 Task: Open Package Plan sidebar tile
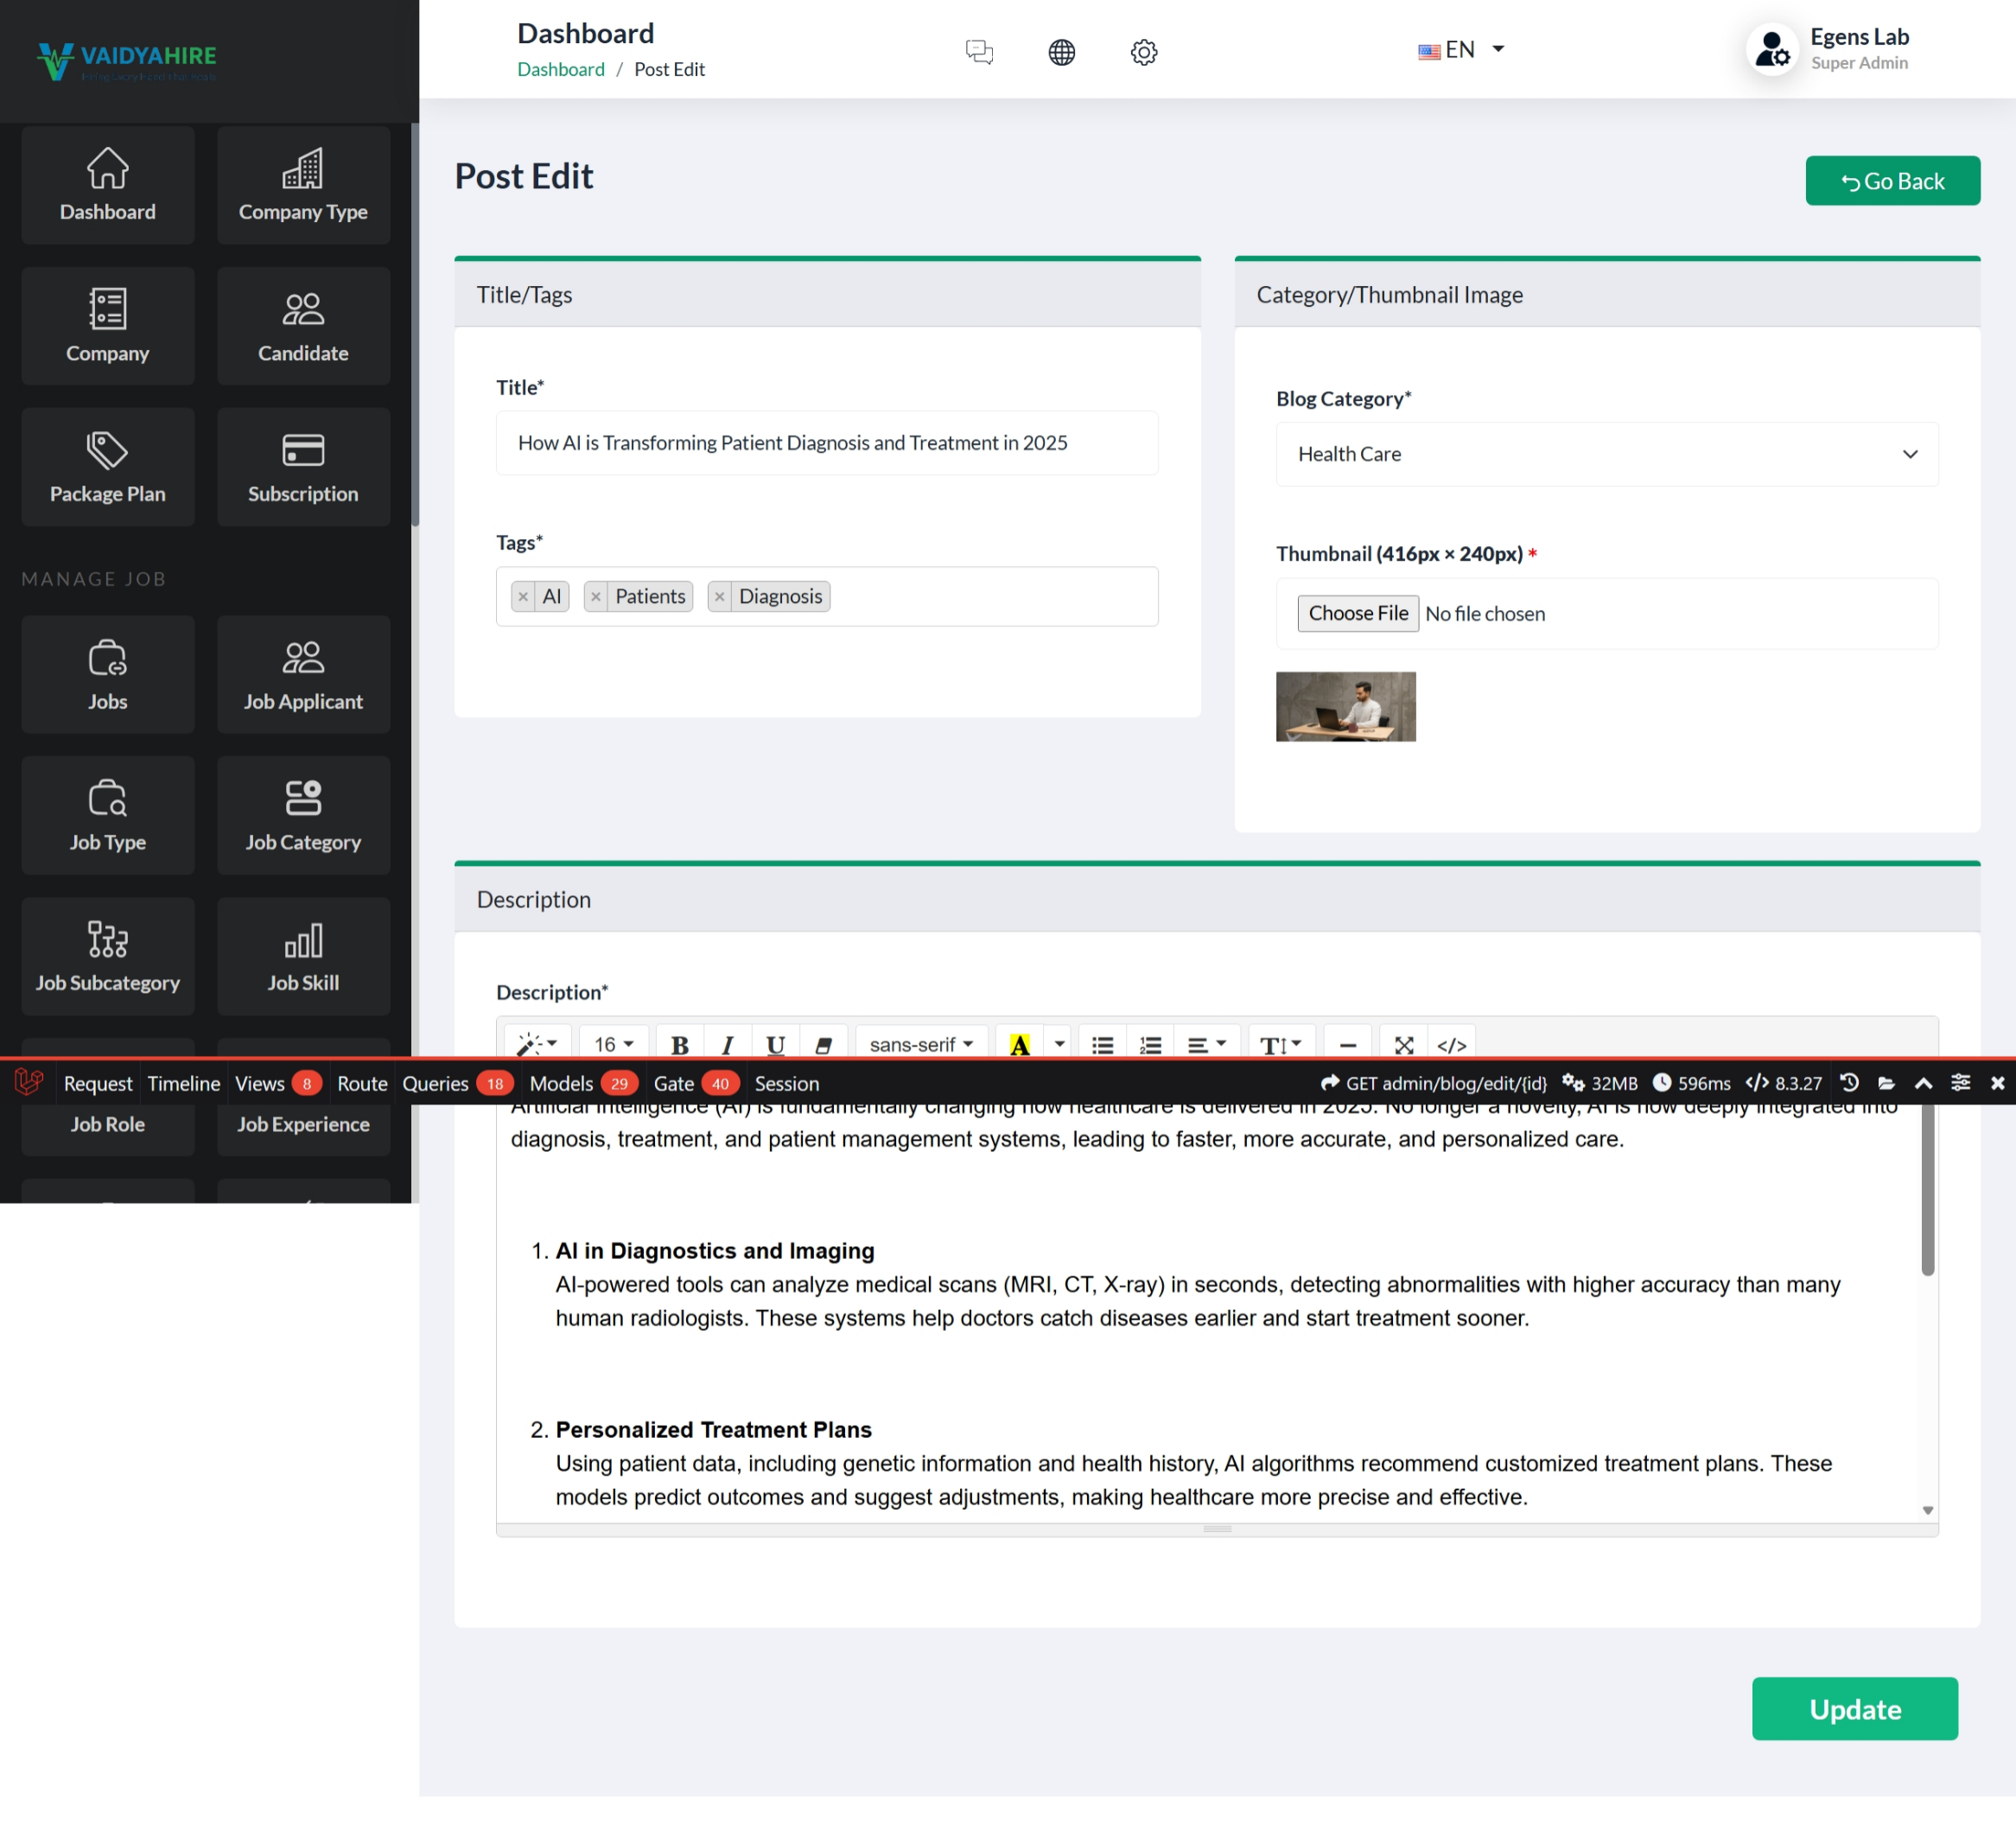pyautogui.click(x=107, y=466)
